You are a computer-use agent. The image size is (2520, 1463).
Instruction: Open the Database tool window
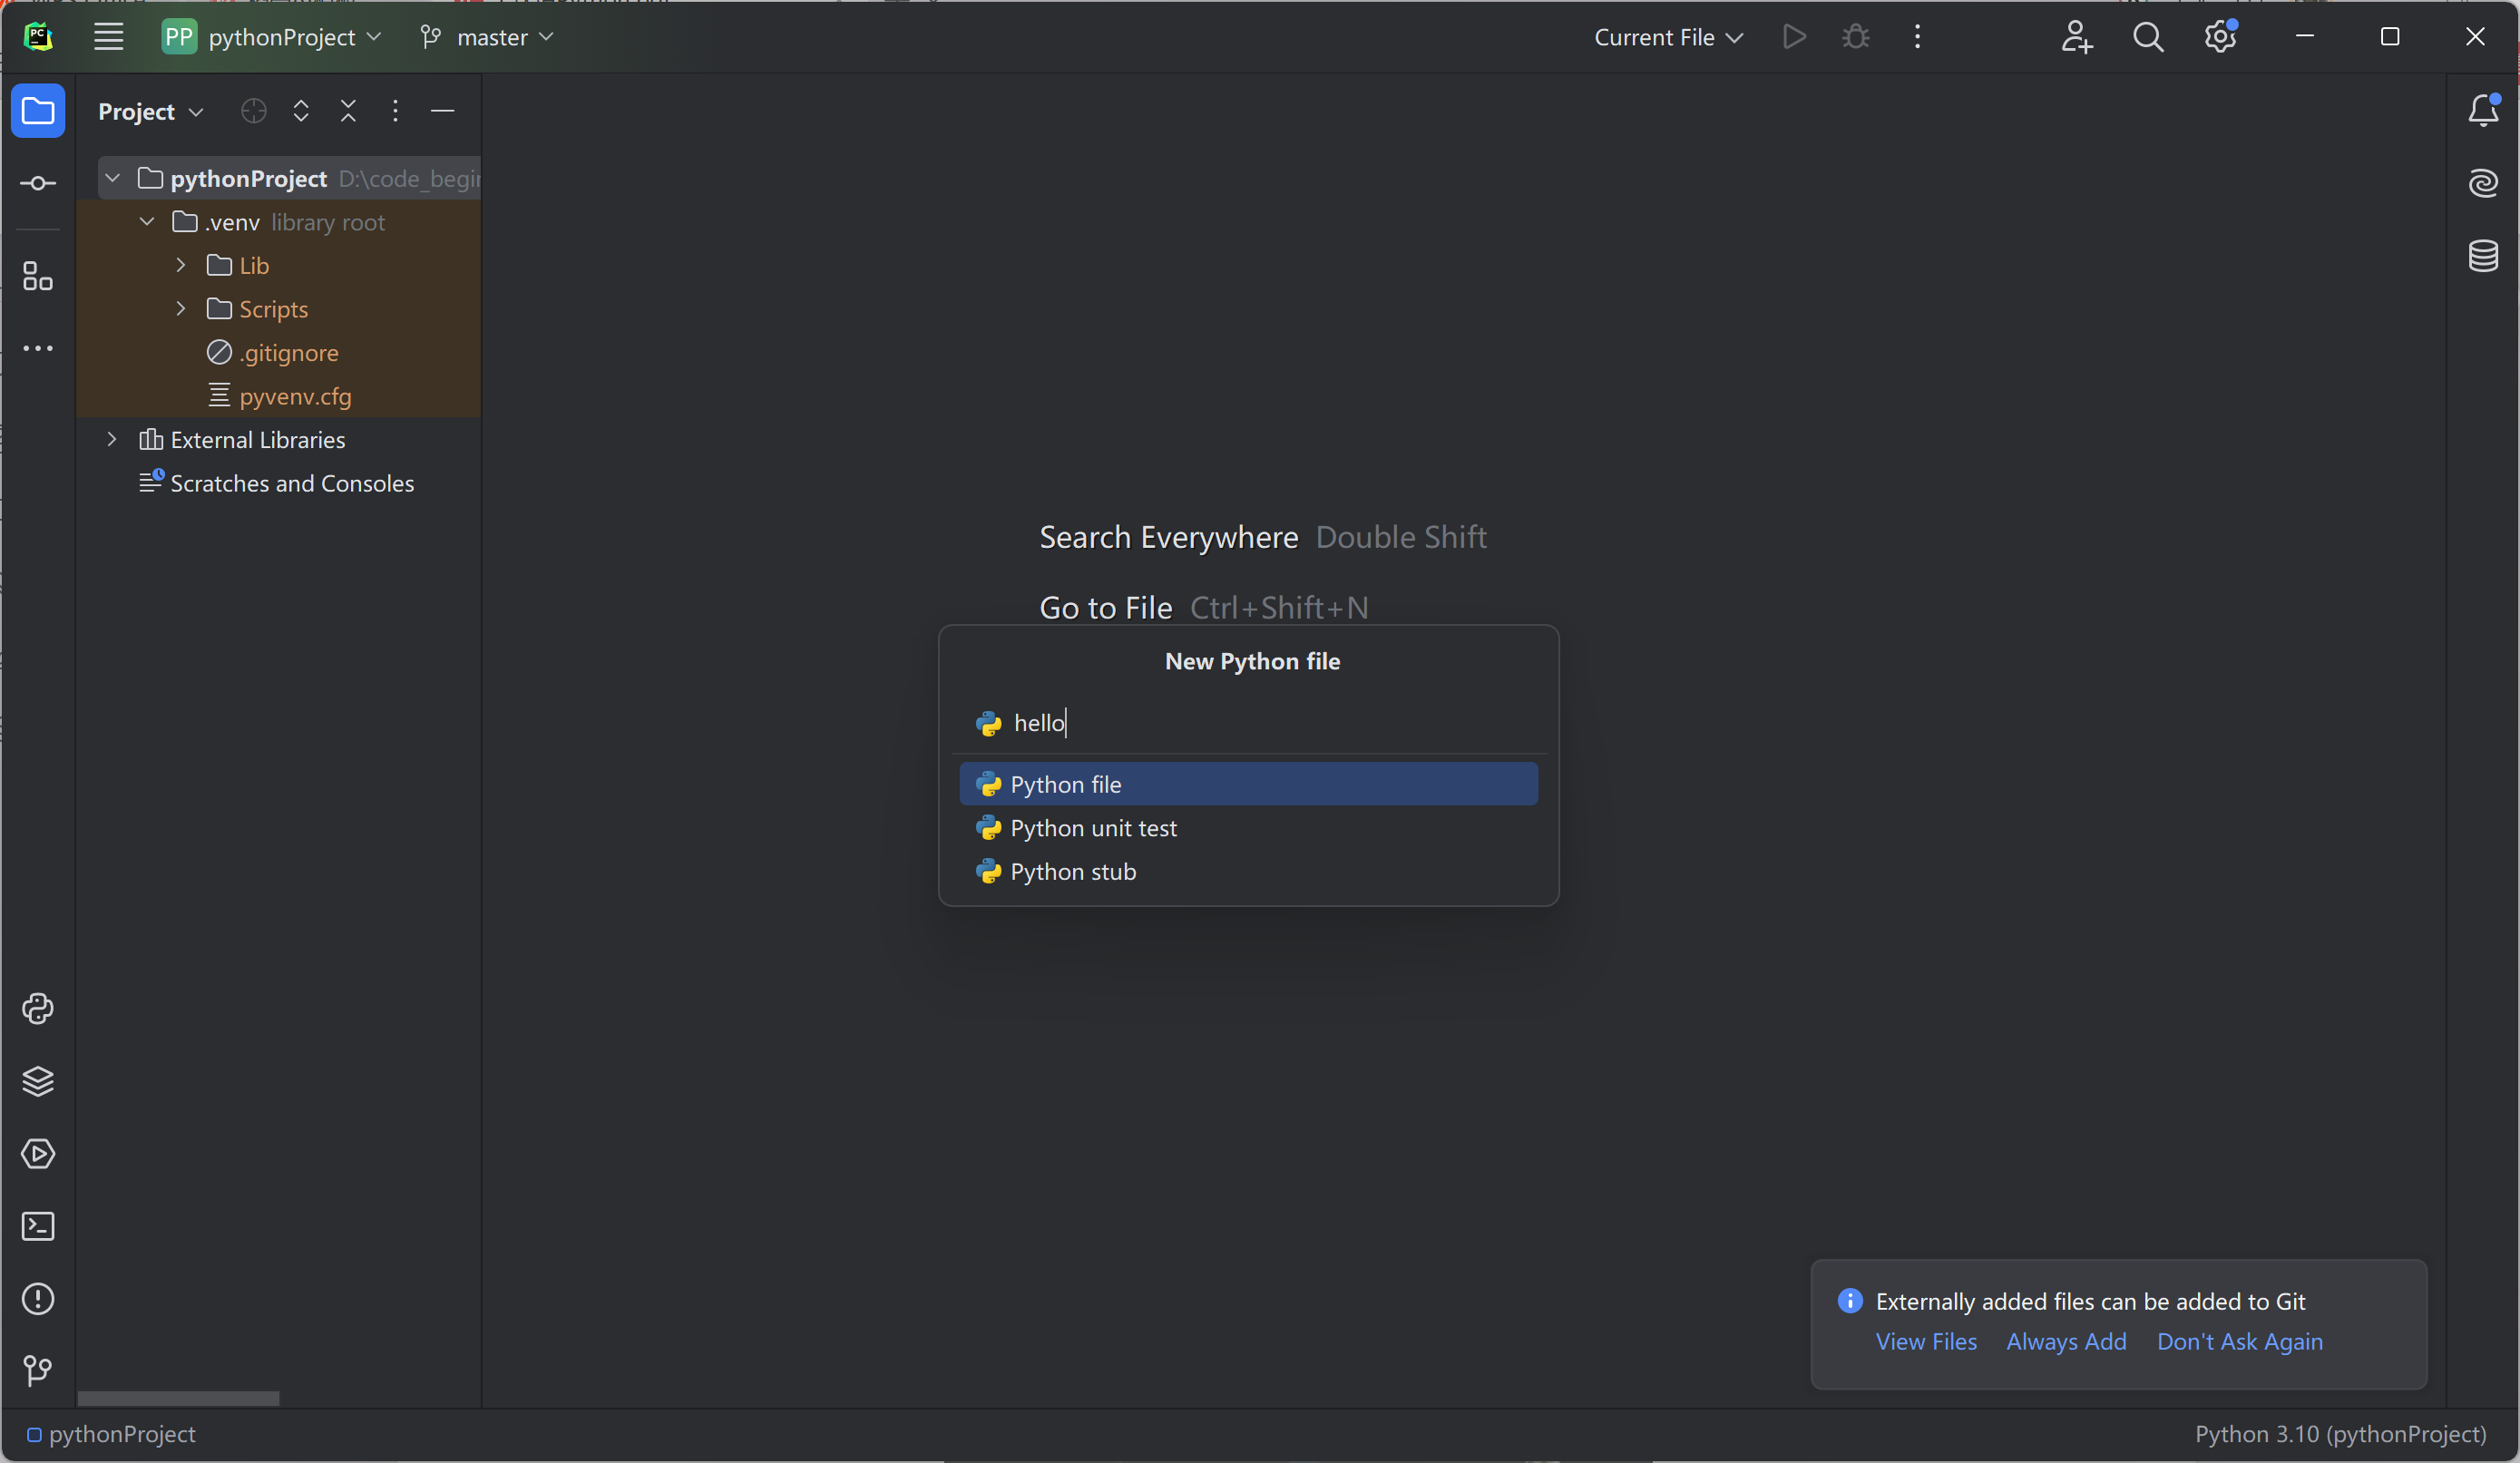click(x=2483, y=255)
